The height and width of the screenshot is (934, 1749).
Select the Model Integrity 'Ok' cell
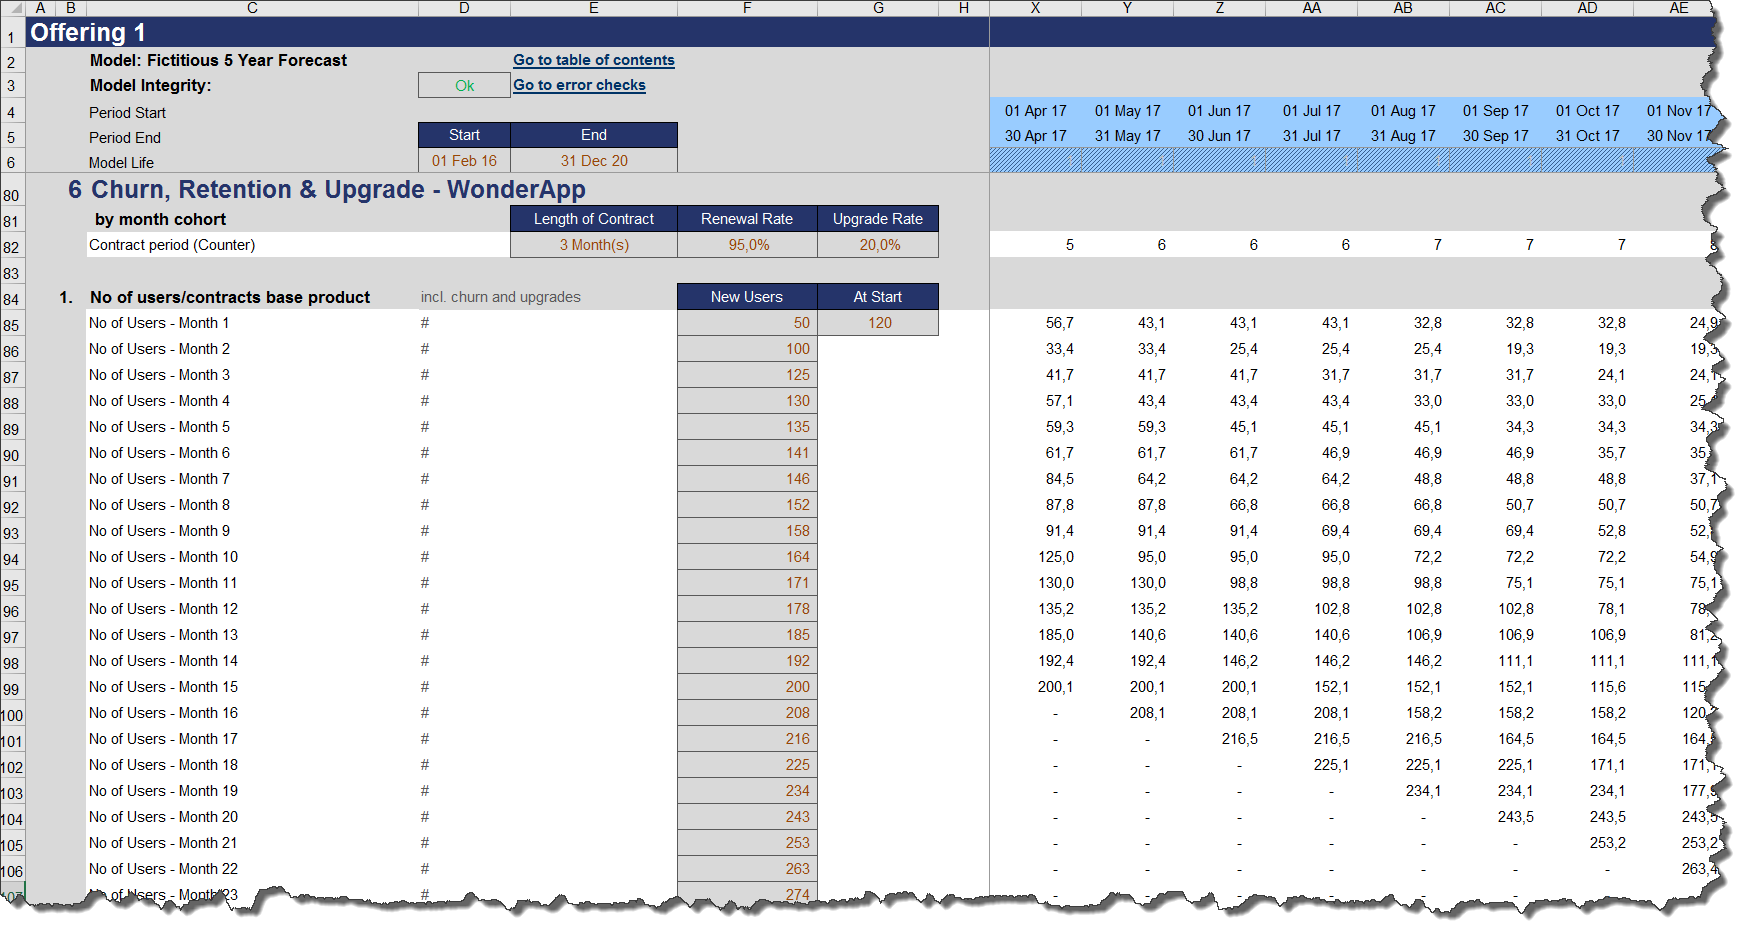pyautogui.click(x=464, y=86)
